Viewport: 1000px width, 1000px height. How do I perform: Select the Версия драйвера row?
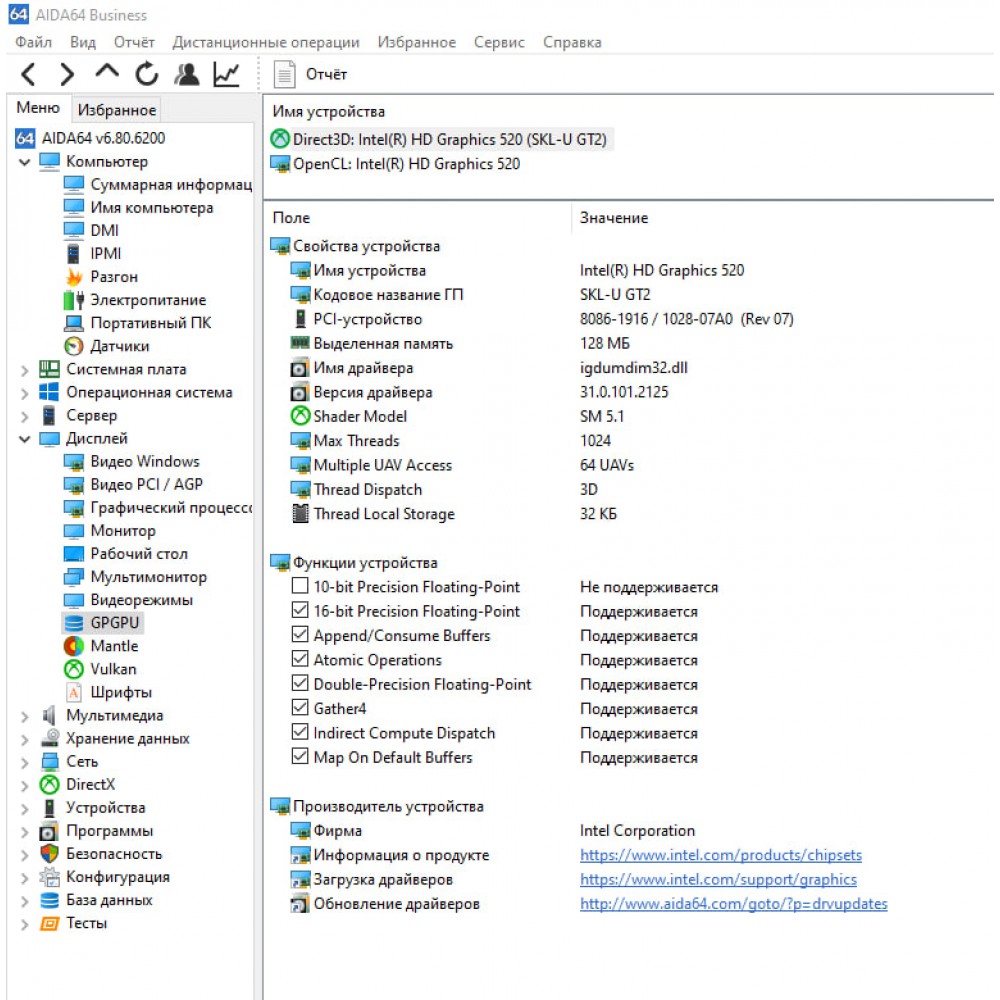pos(478,392)
